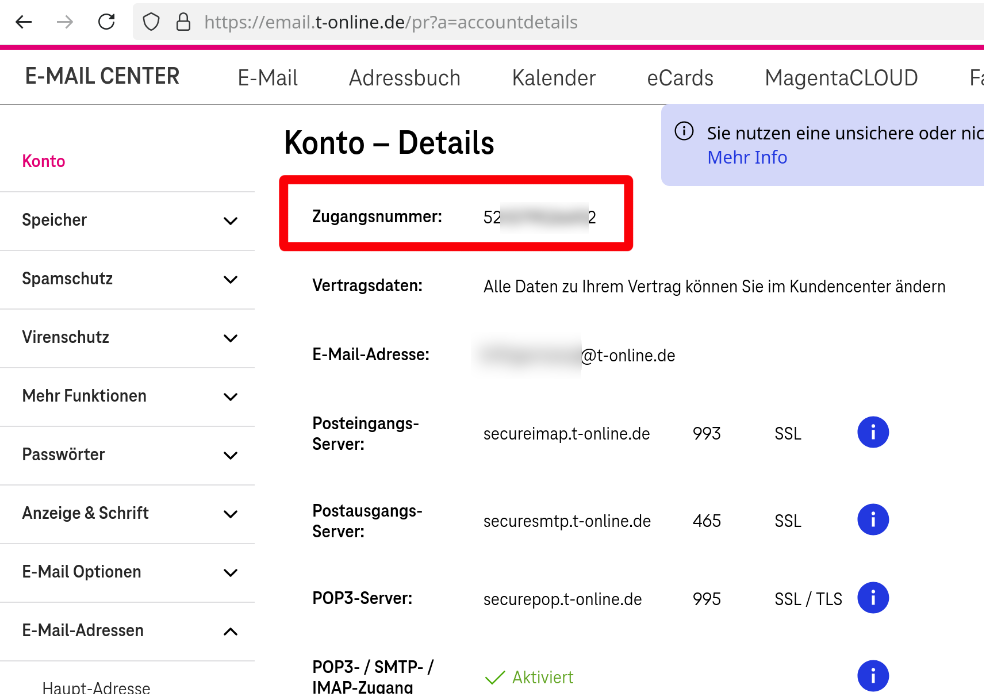Select Konto in the sidebar
The width and height of the screenshot is (984, 694).
pos(44,162)
